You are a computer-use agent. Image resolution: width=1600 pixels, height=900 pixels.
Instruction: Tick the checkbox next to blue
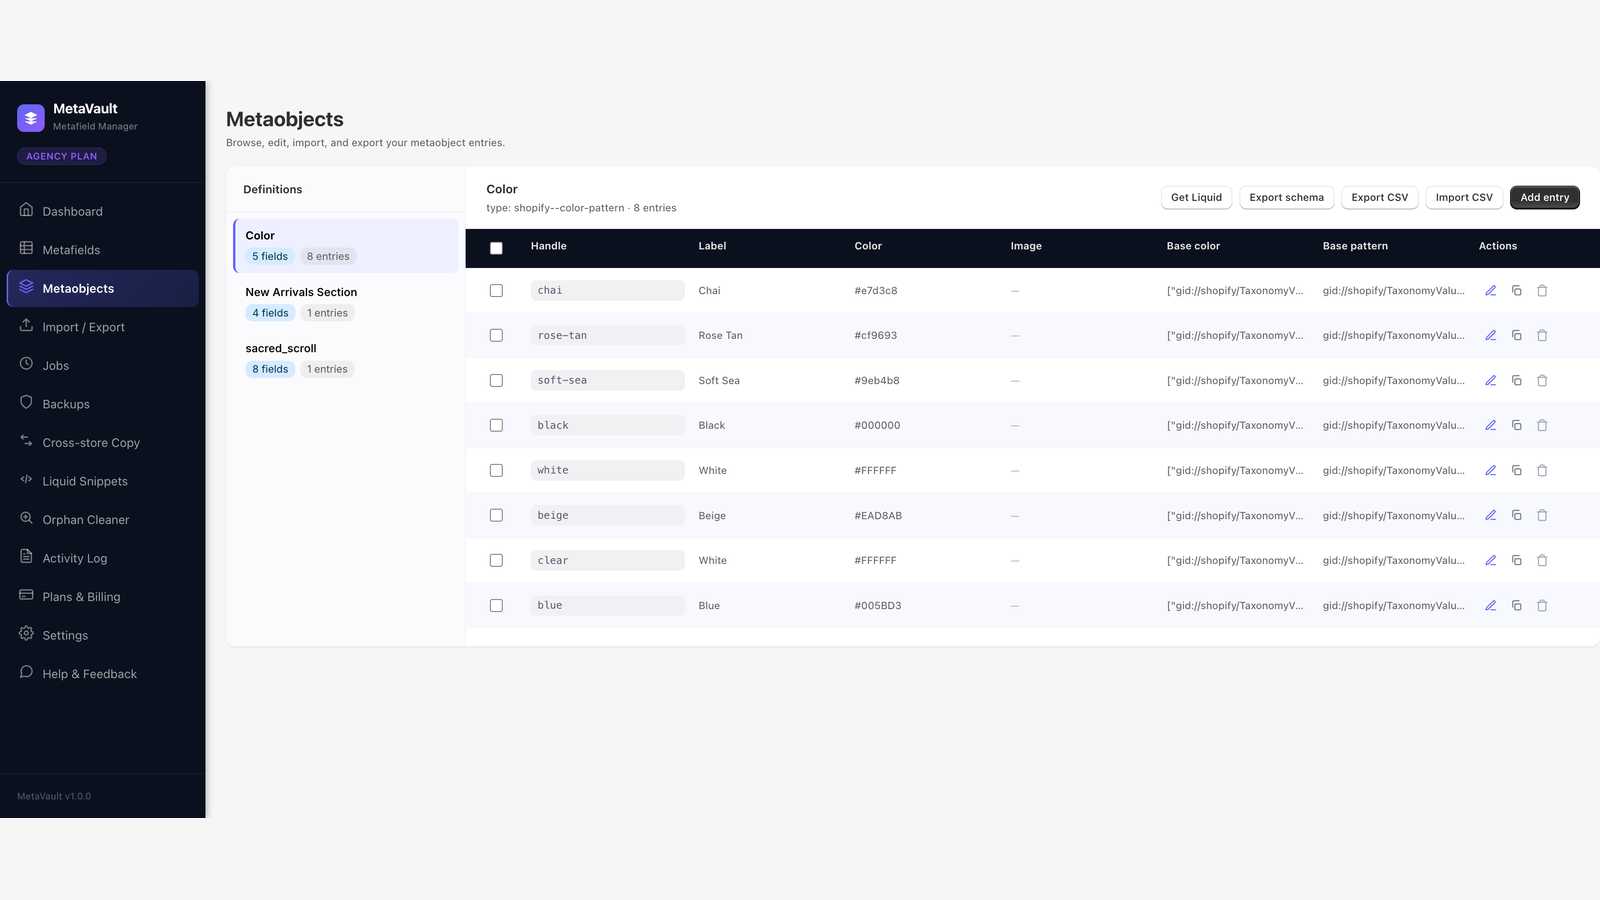click(496, 606)
